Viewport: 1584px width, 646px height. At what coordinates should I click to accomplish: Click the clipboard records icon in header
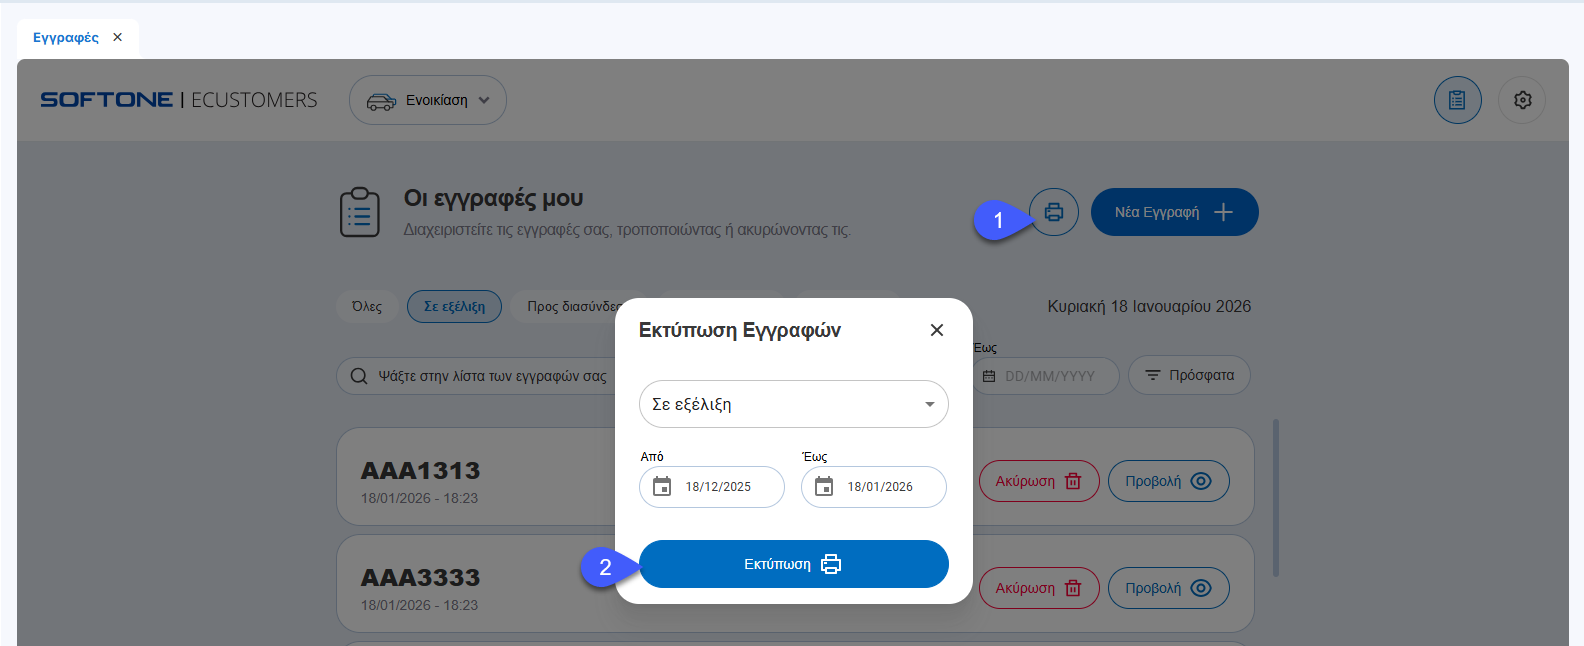[x=1457, y=100]
